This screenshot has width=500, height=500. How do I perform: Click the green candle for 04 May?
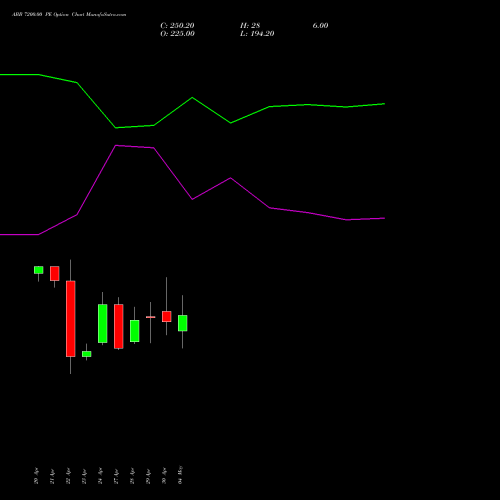(x=183, y=323)
